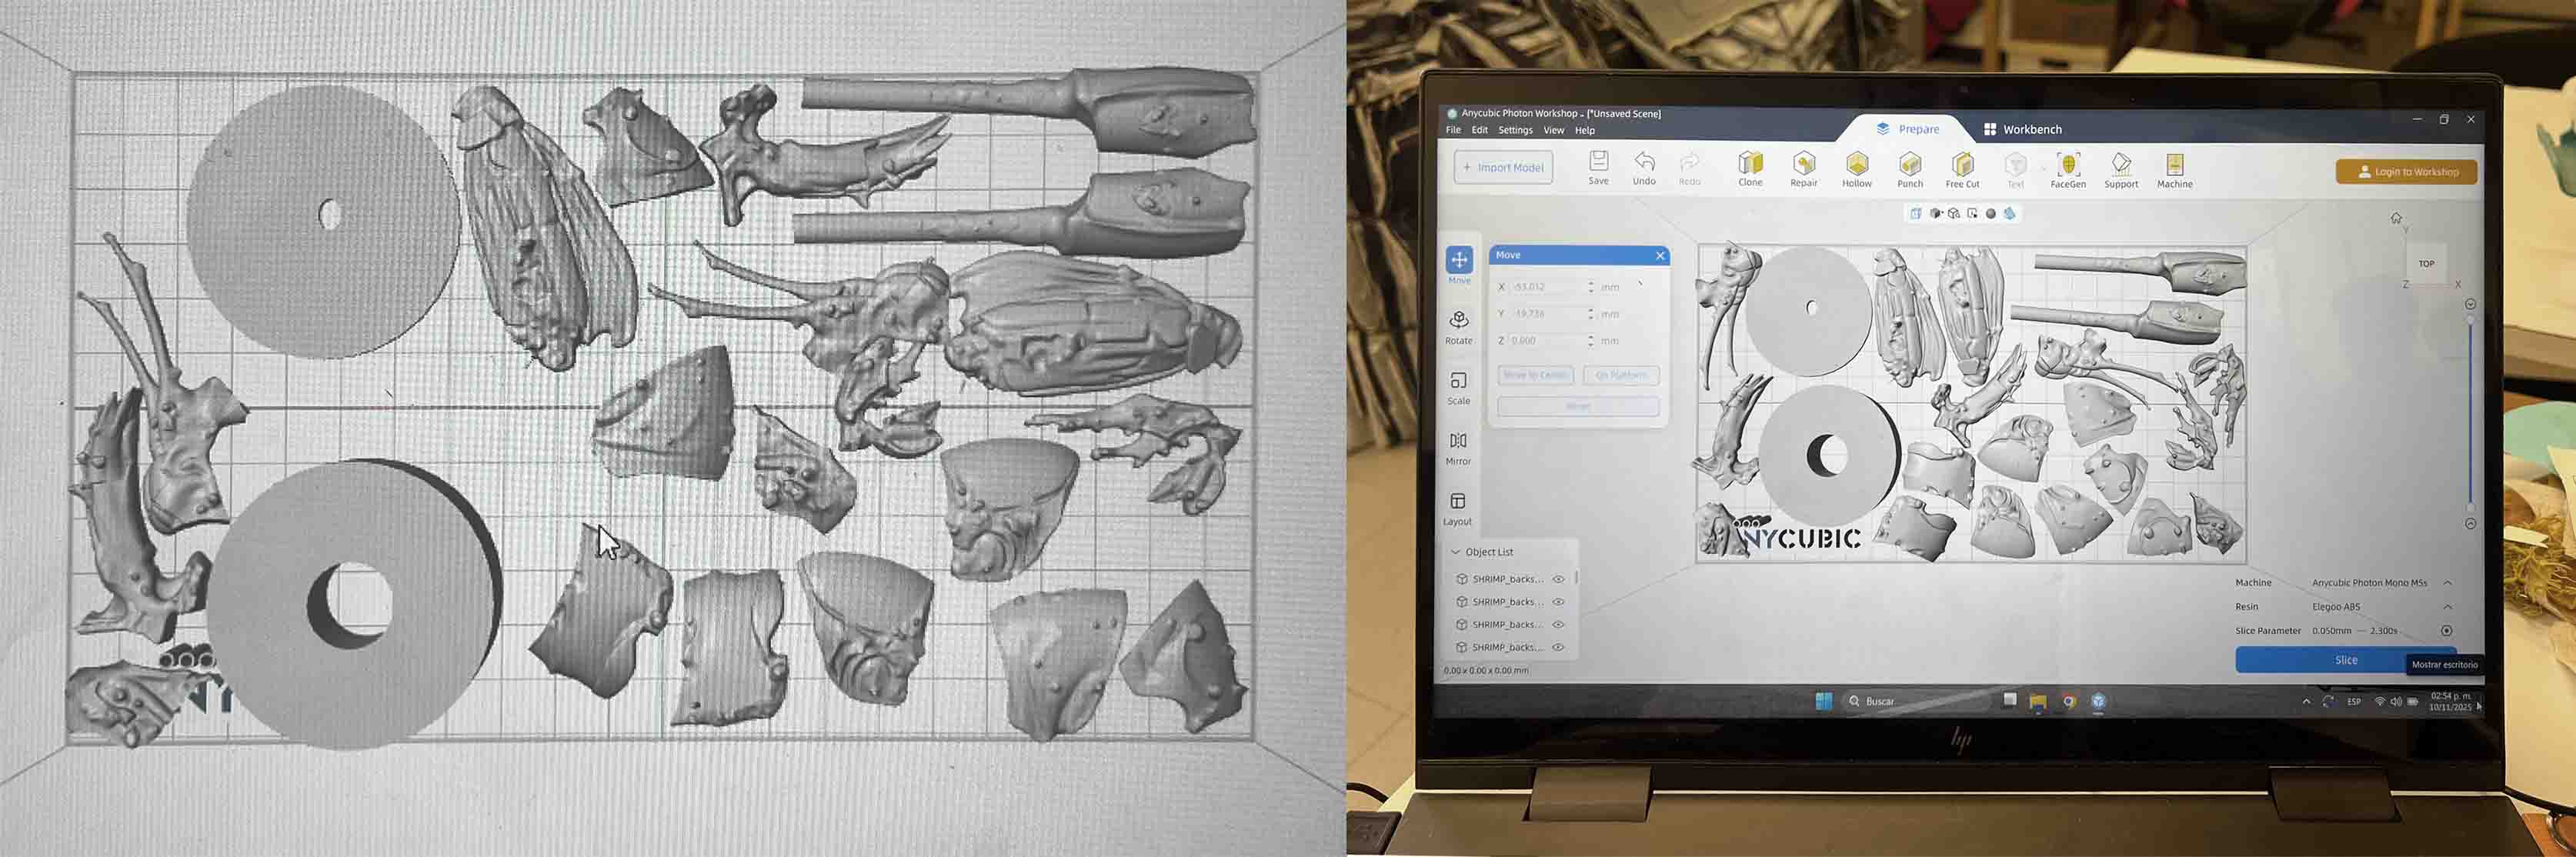Viewport: 2576px width, 857px height.
Task: Collapse the Object List panel
Action: tap(1456, 552)
